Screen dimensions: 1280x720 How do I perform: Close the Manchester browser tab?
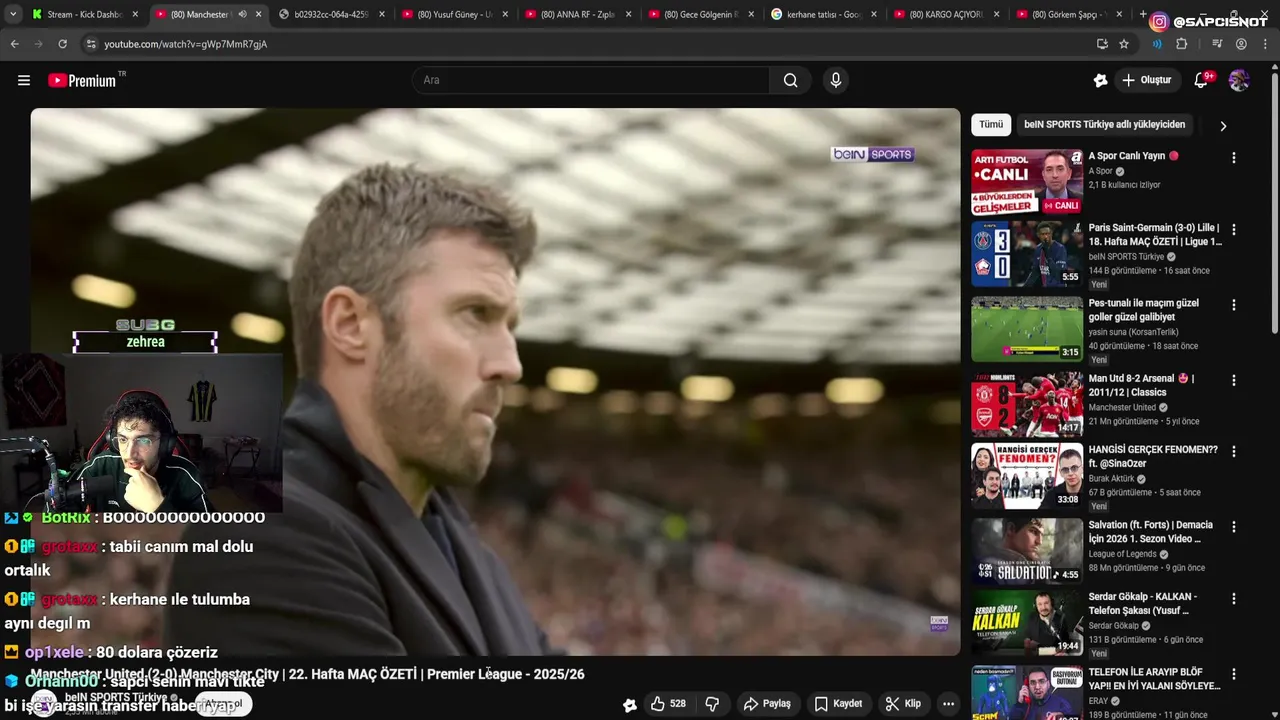tap(259, 15)
